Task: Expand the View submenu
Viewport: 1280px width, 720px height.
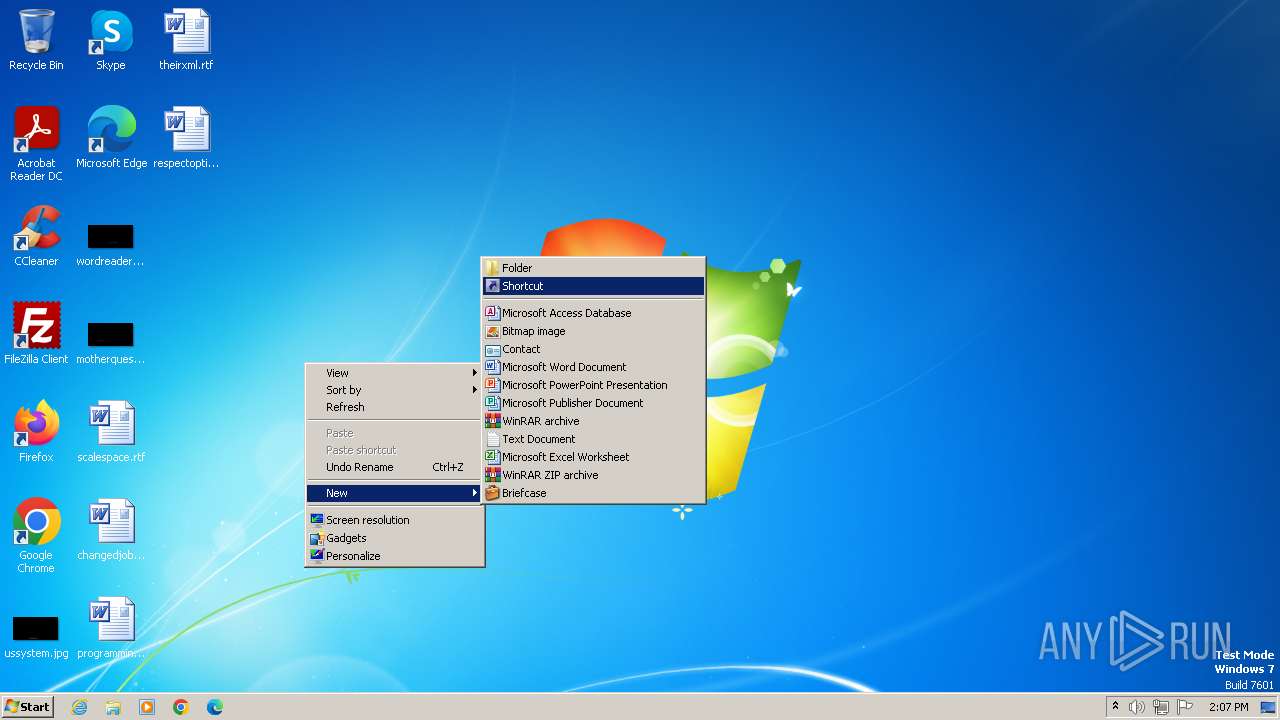Action: point(395,373)
